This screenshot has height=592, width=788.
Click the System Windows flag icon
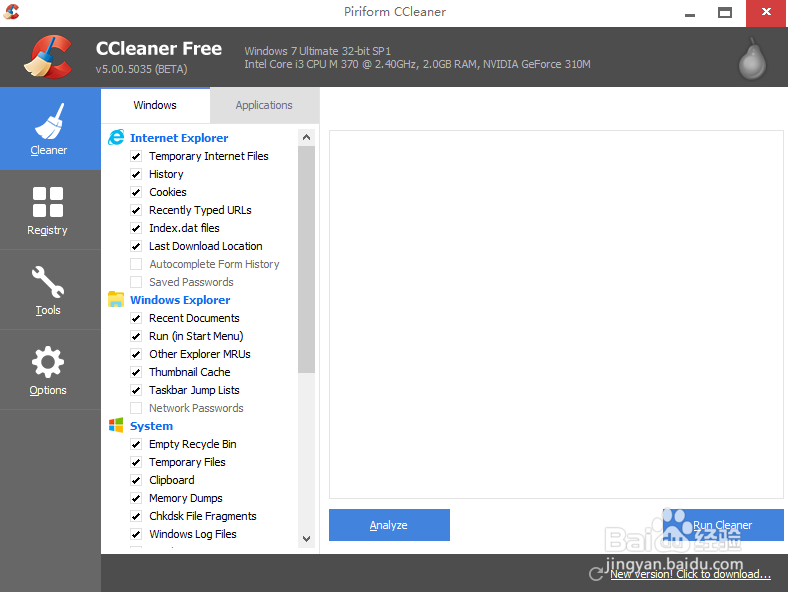(x=116, y=425)
